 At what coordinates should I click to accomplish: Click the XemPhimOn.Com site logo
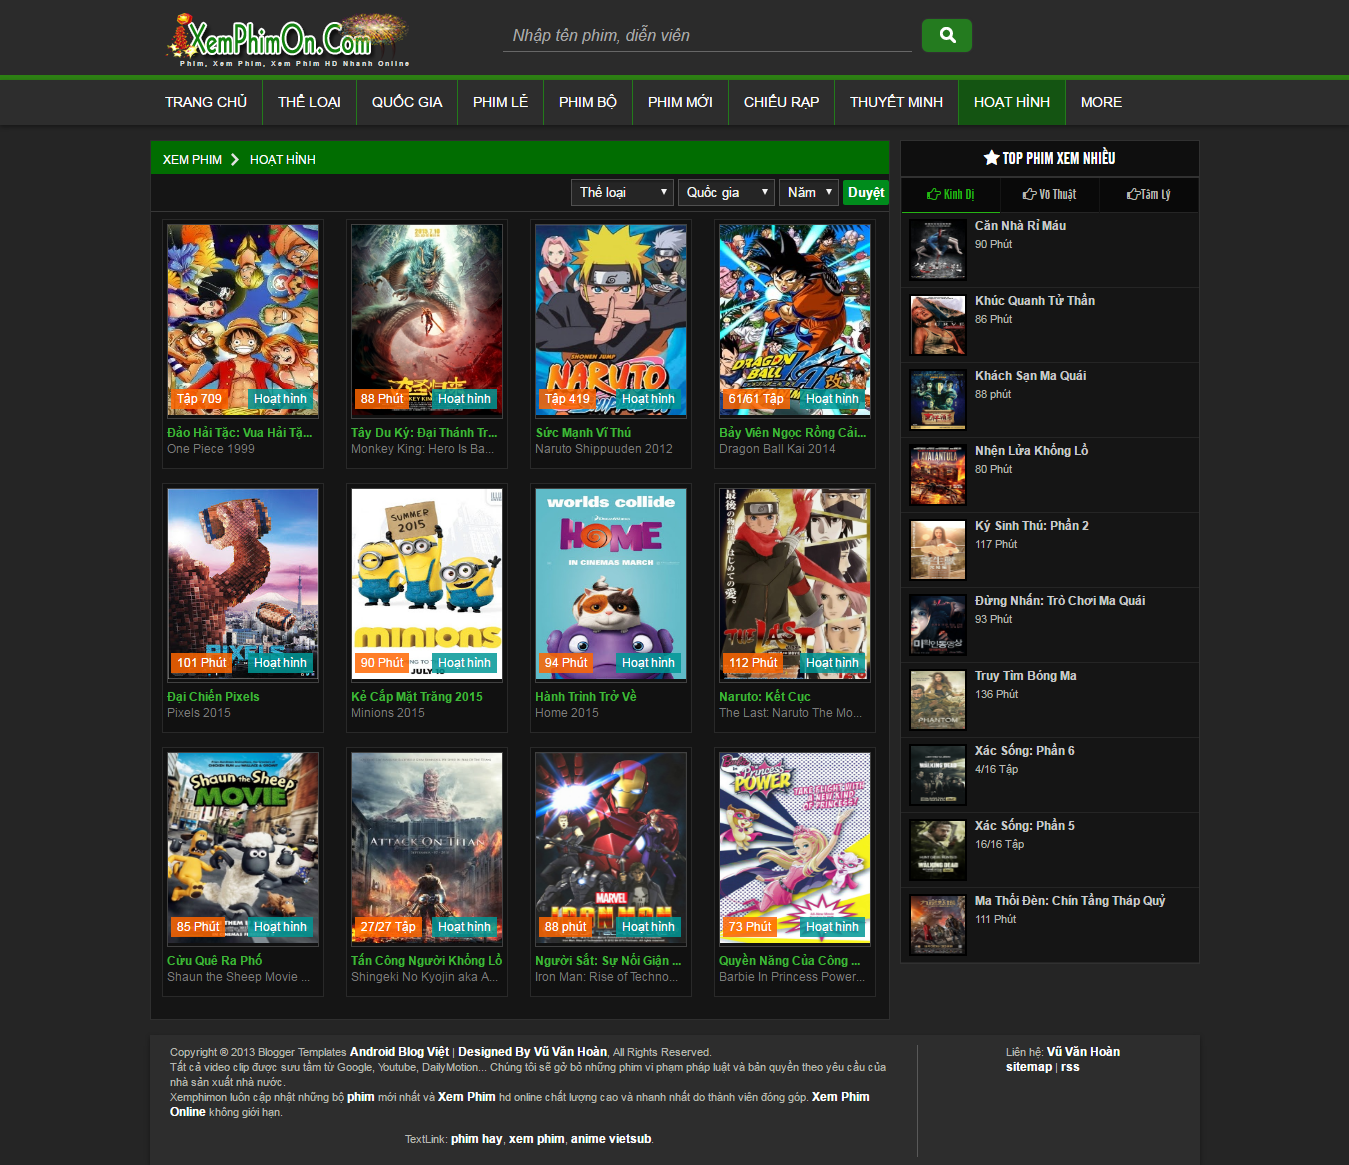coord(288,40)
